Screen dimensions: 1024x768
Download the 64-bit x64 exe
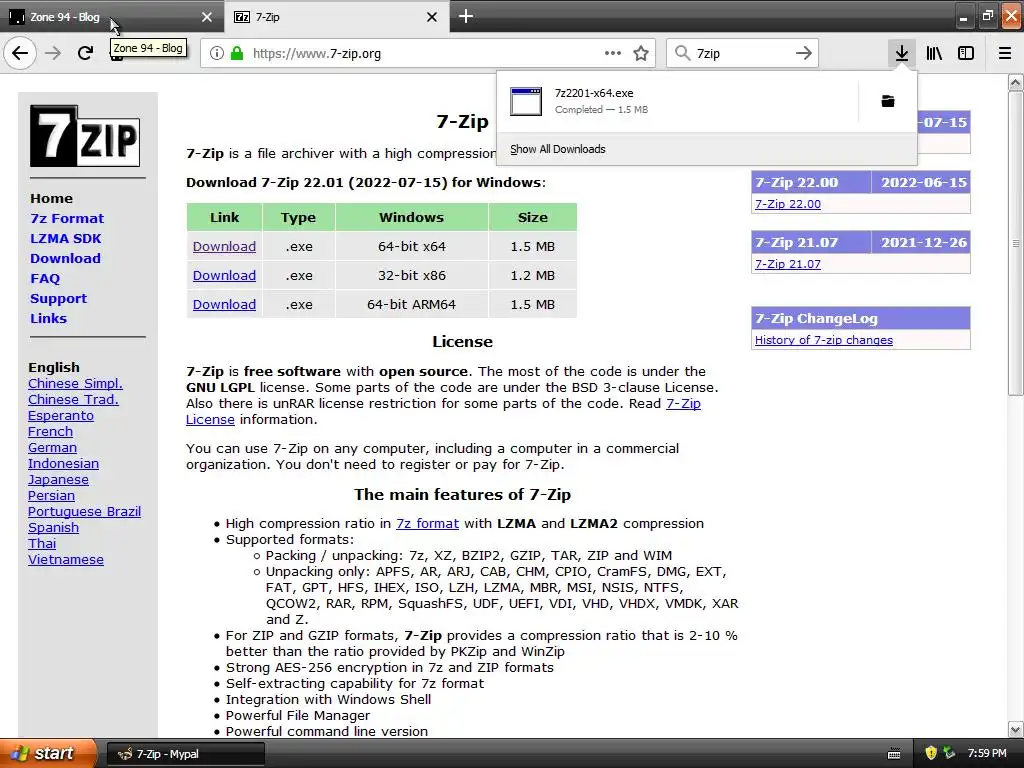coord(224,247)
